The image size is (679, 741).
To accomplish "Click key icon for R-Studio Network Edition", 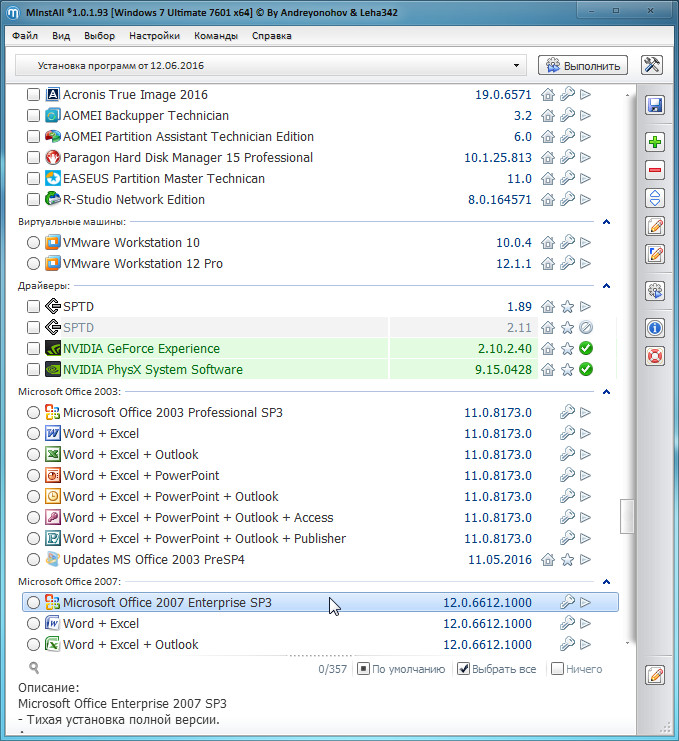I will coord(567,199).
